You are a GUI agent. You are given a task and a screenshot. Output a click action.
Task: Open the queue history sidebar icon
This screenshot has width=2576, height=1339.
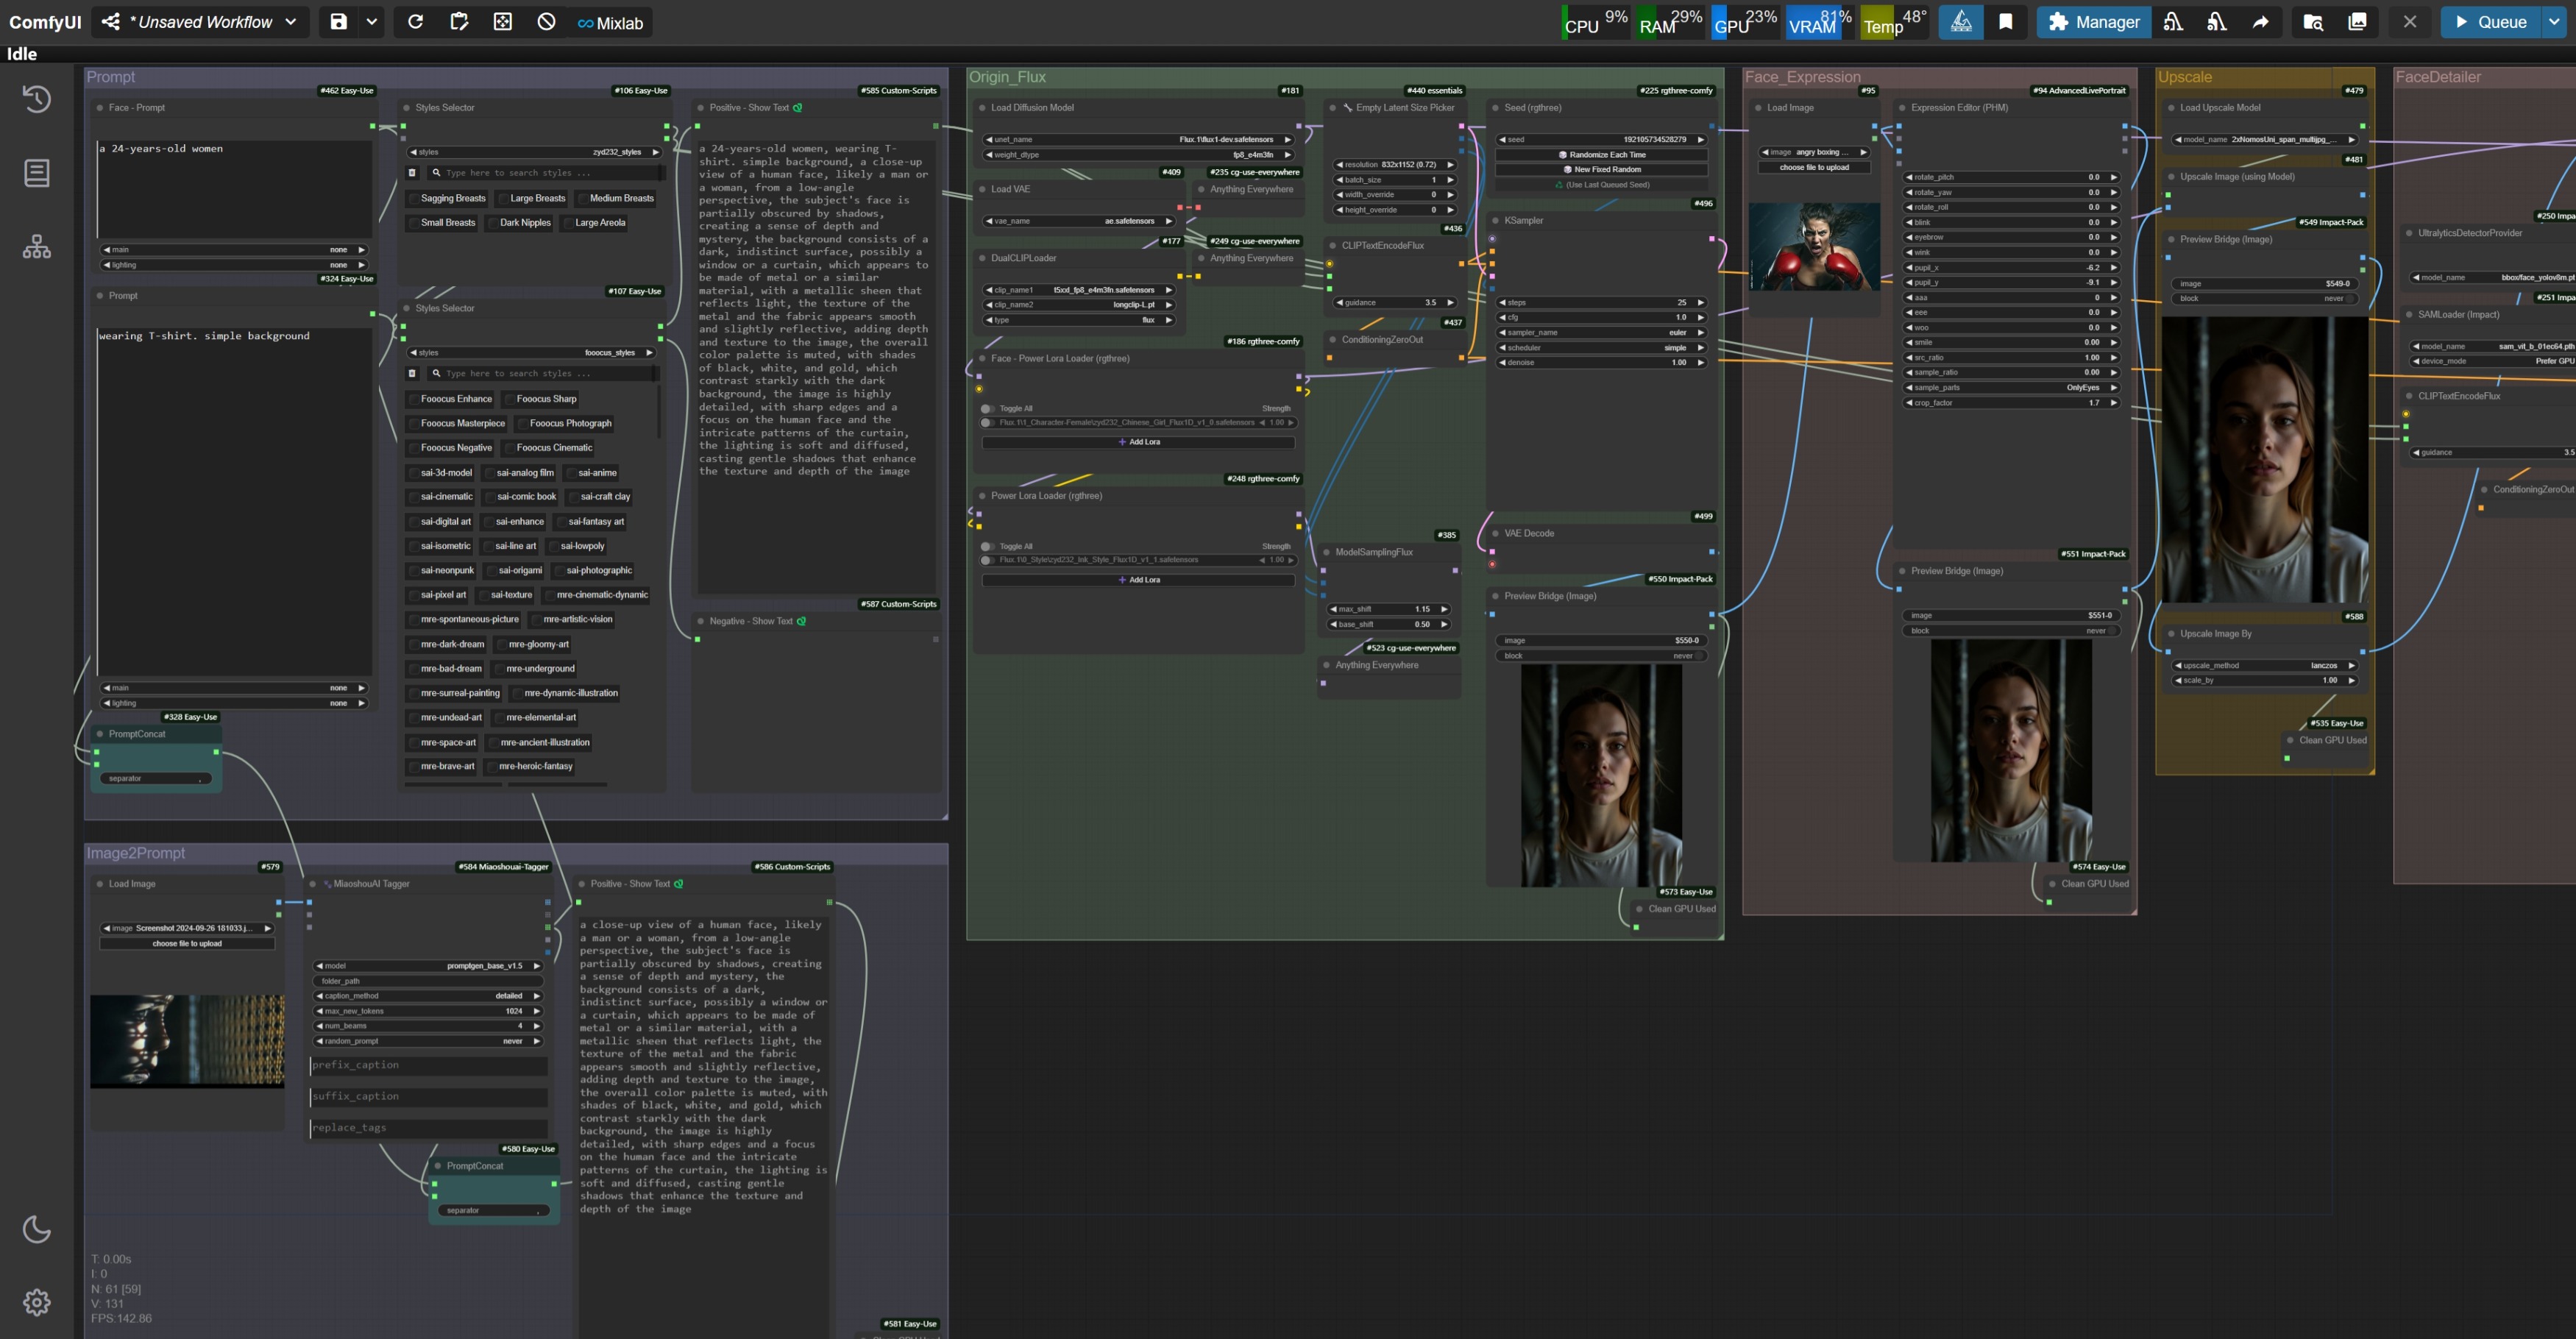pyautogui.click(x=37, y=98)
